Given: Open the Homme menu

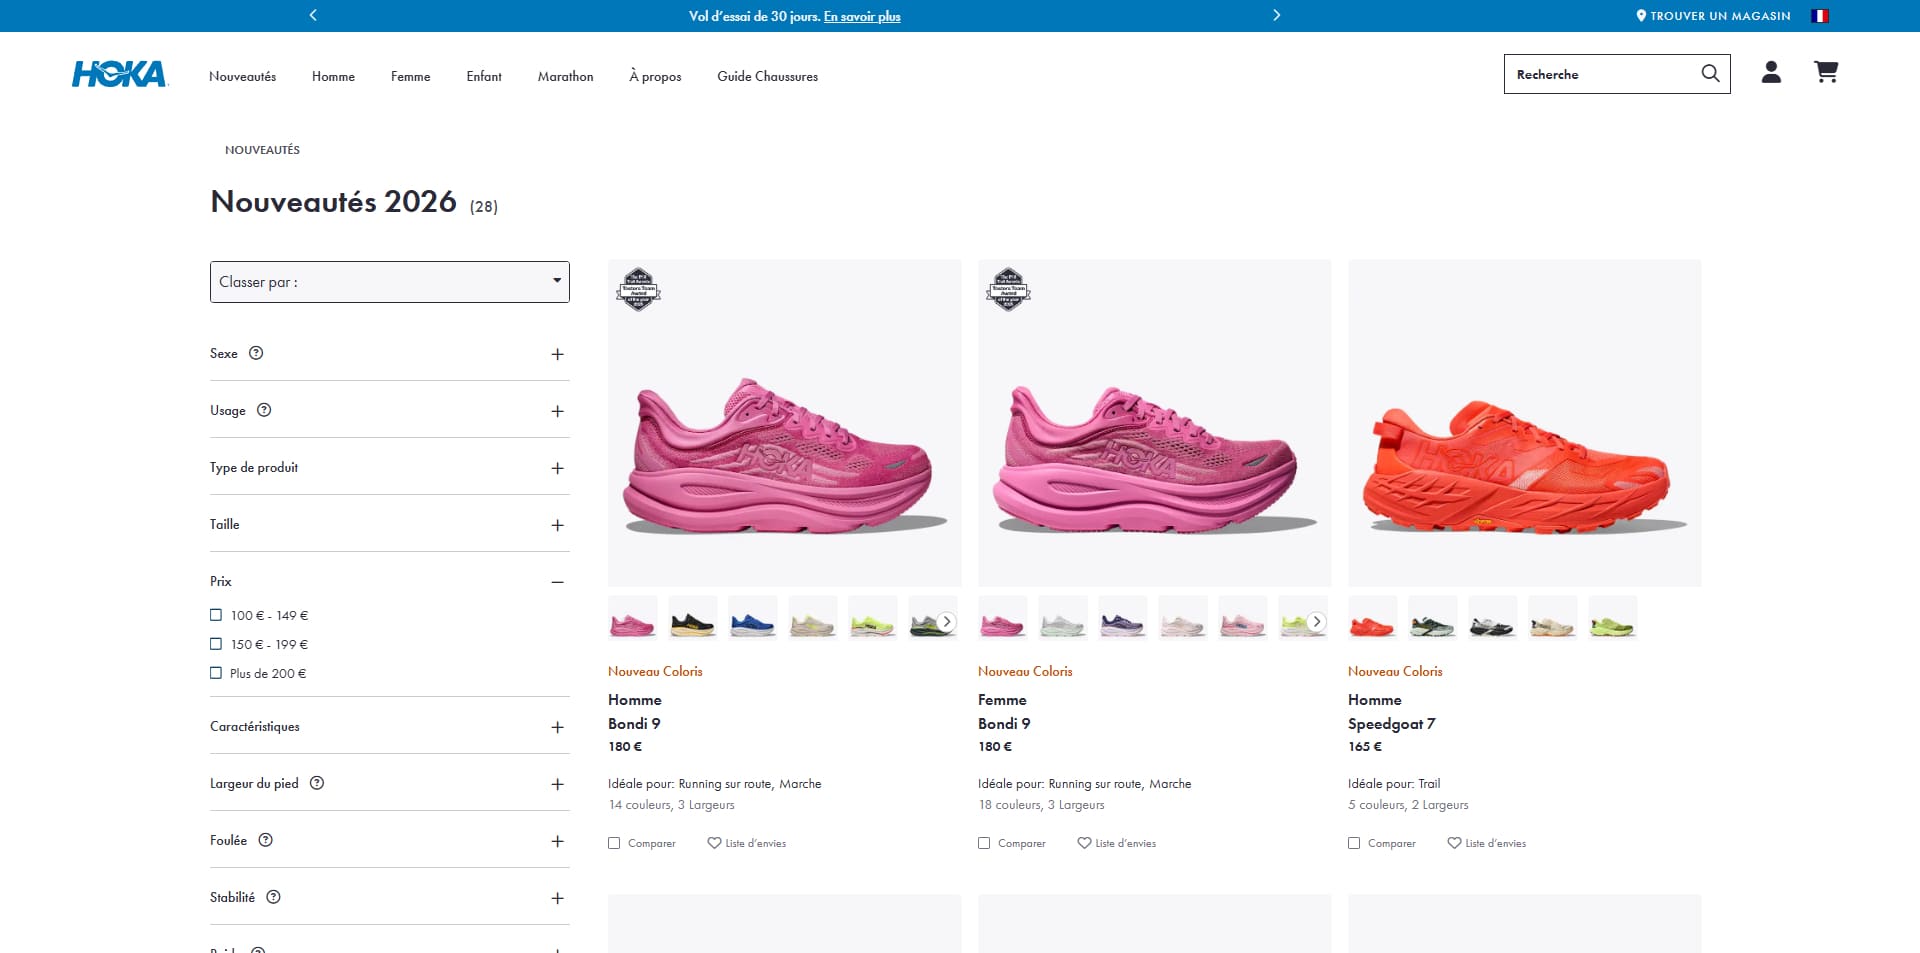Looking at the screenshot, I should click(x=333, y=76).
